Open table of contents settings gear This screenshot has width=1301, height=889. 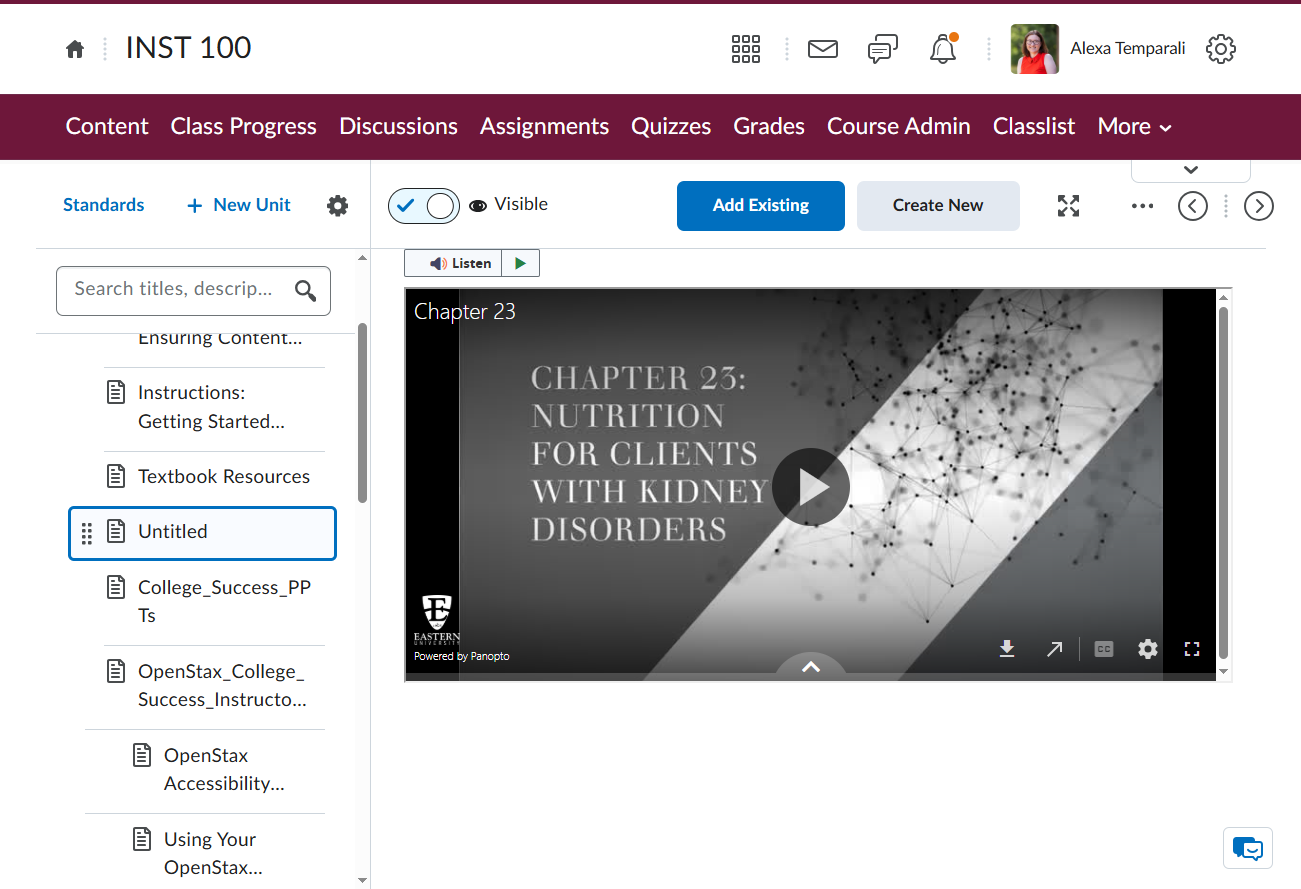(x=338, y=206)
